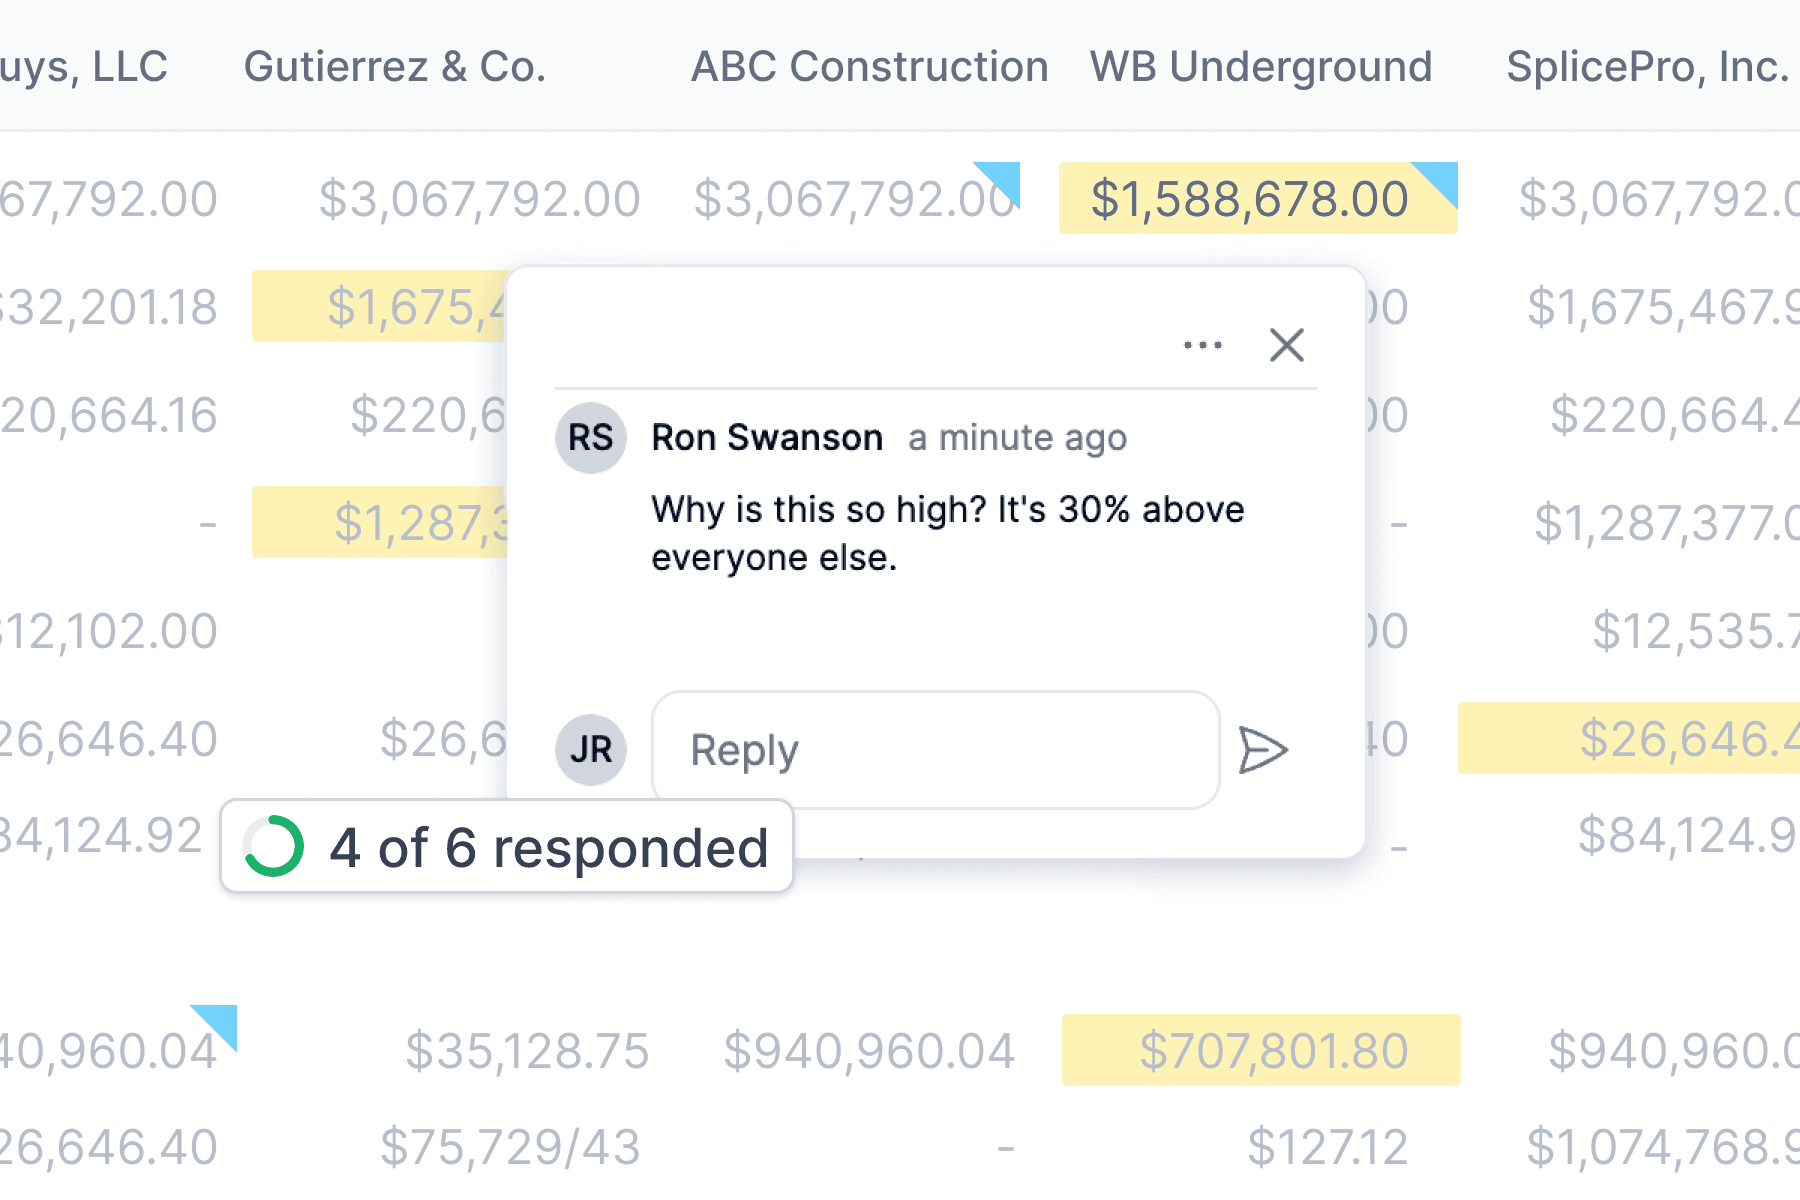Click Ron Swanson's name in the comment
Viewport: 1800px width, 1200px height.
click(x=767, y=437)
